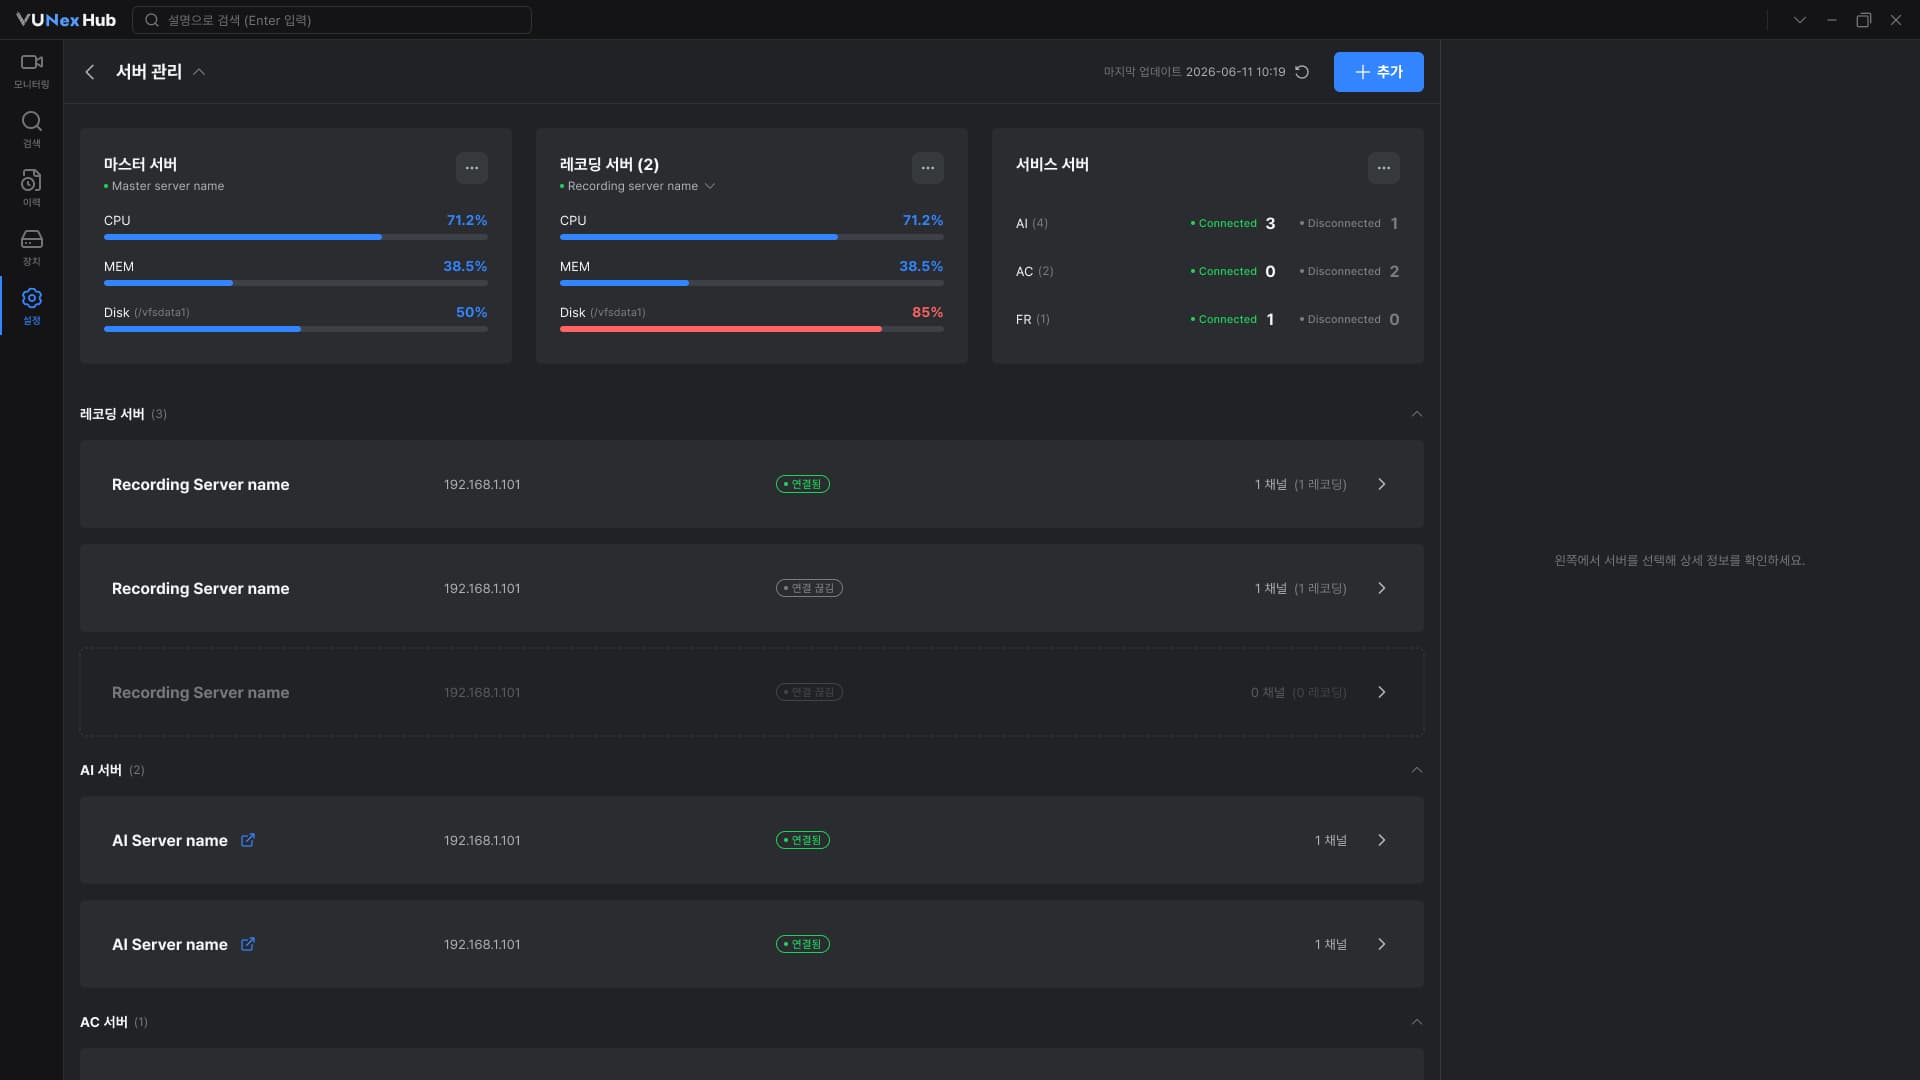
Task: Open details arrow of first AI Server row
Action: point(1382,840)
